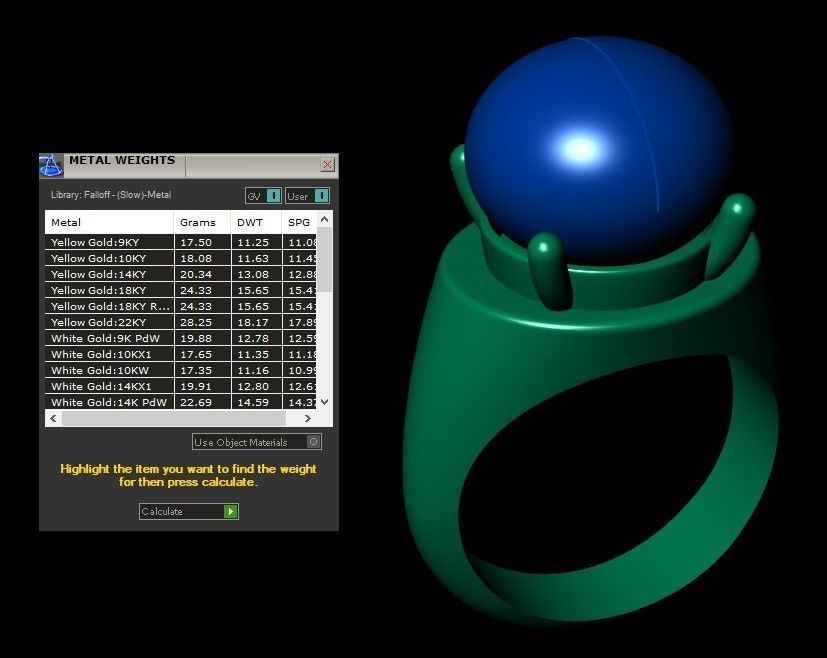Click the green Calculate arrow icon

pyautogui.click(x=230, y=511)
